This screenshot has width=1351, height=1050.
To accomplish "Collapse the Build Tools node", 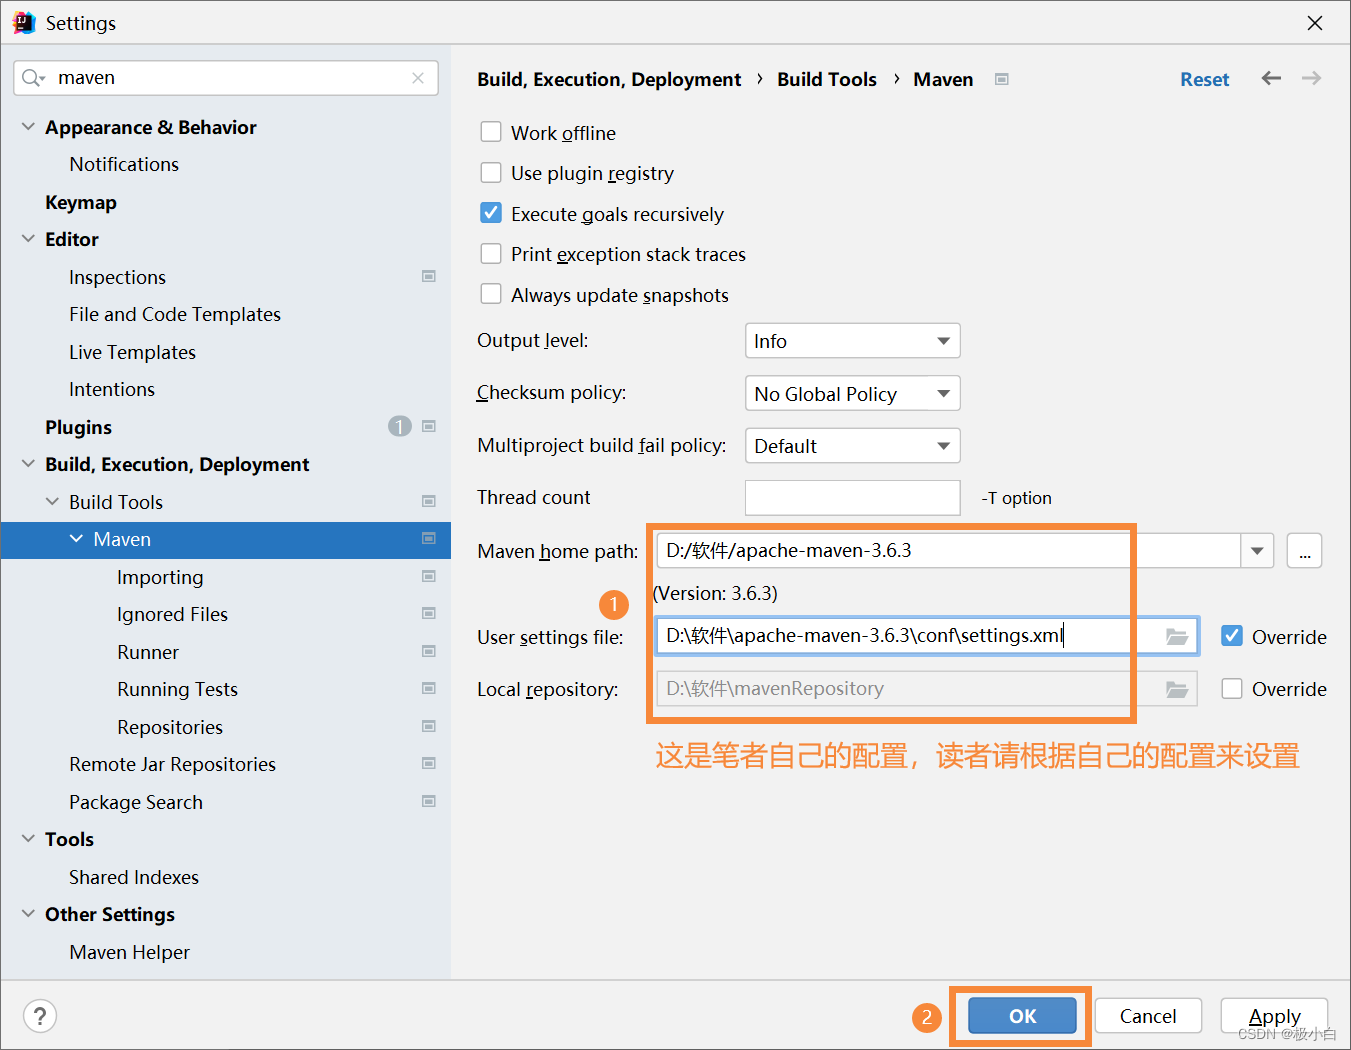I will point(52,501).
